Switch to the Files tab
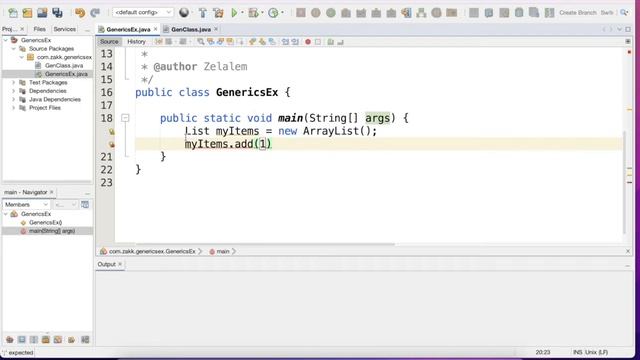Viewport: 640px width, 360px height. click(x=40, y=29)
